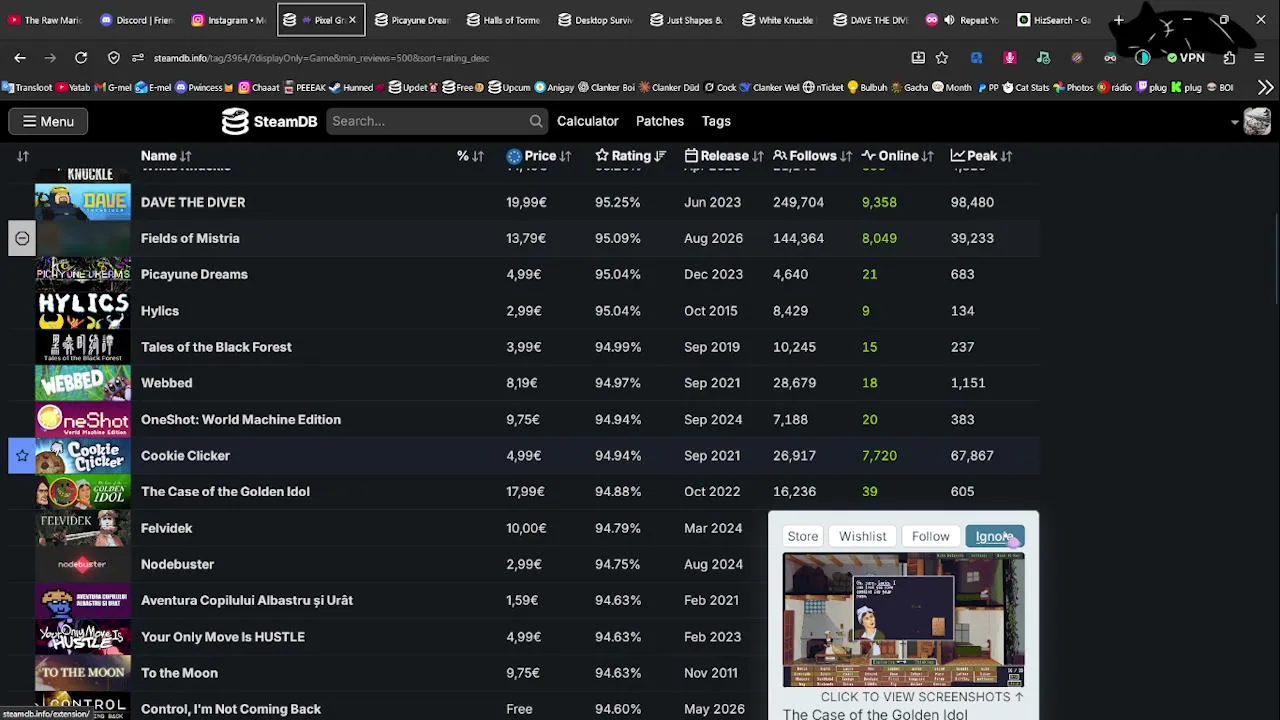Click the search magnifier icon in SteamDB

click(x=536, y=121)
